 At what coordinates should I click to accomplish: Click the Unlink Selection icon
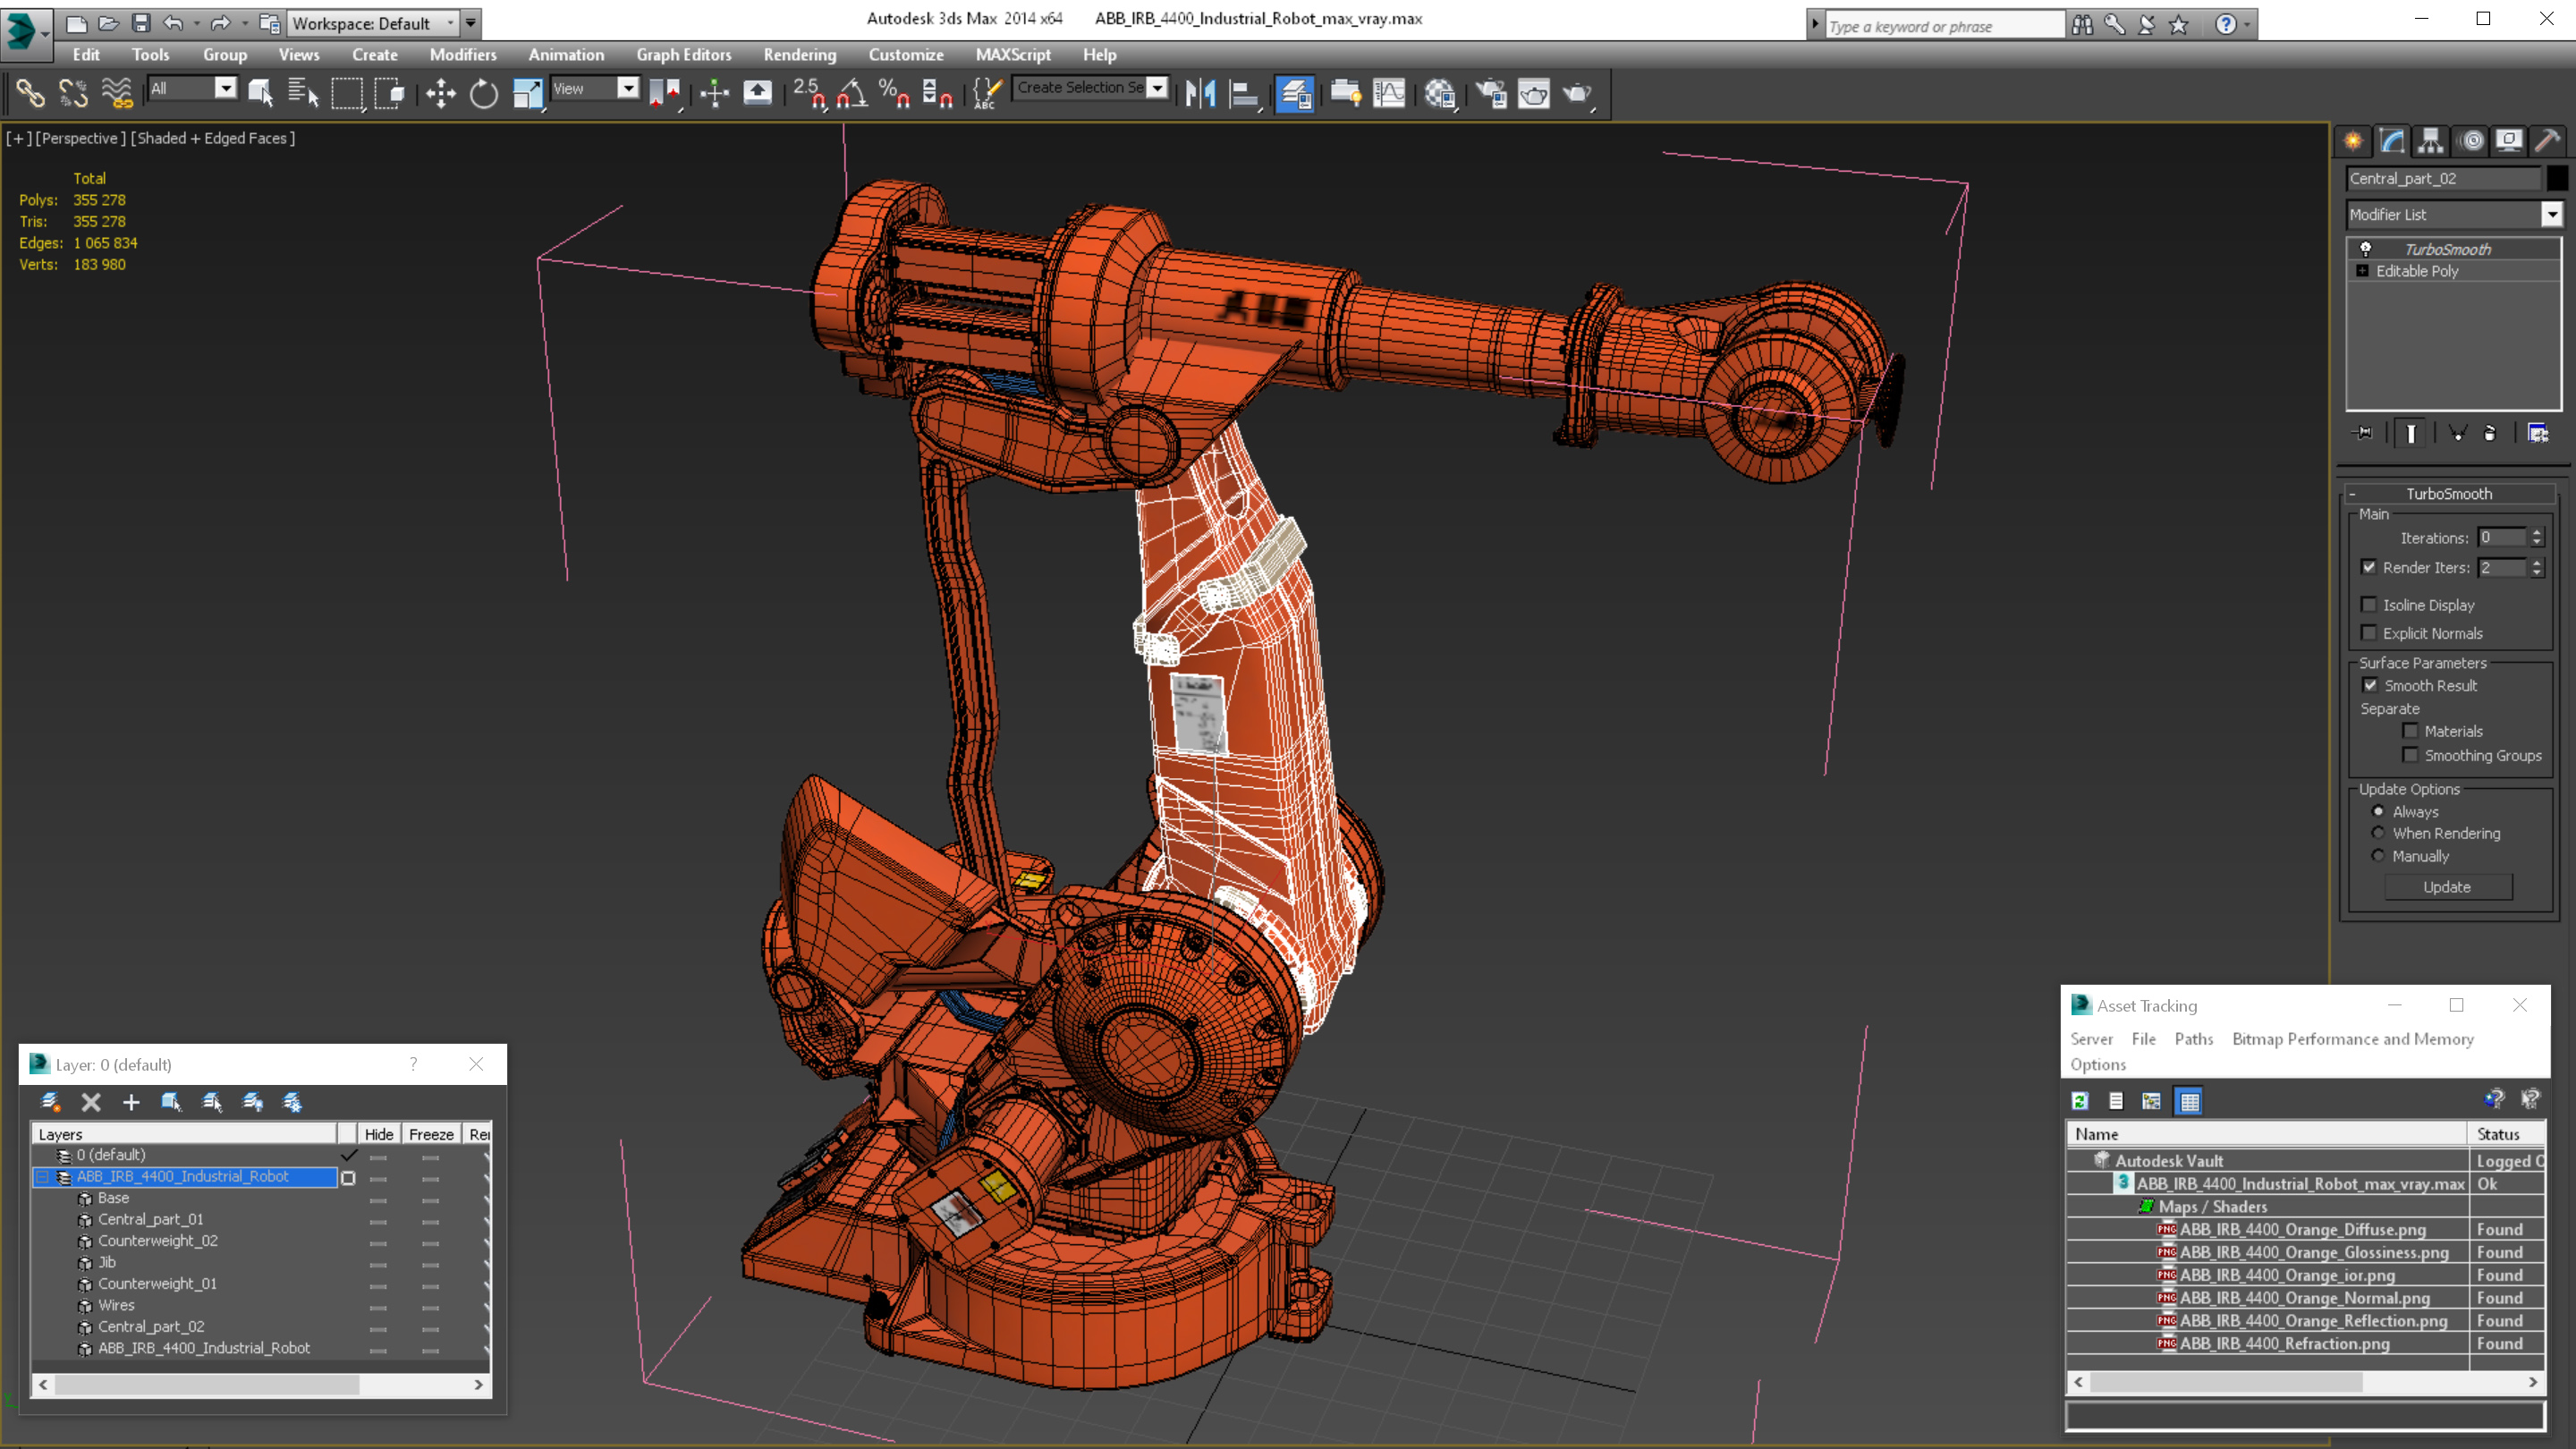click(73, 93)
